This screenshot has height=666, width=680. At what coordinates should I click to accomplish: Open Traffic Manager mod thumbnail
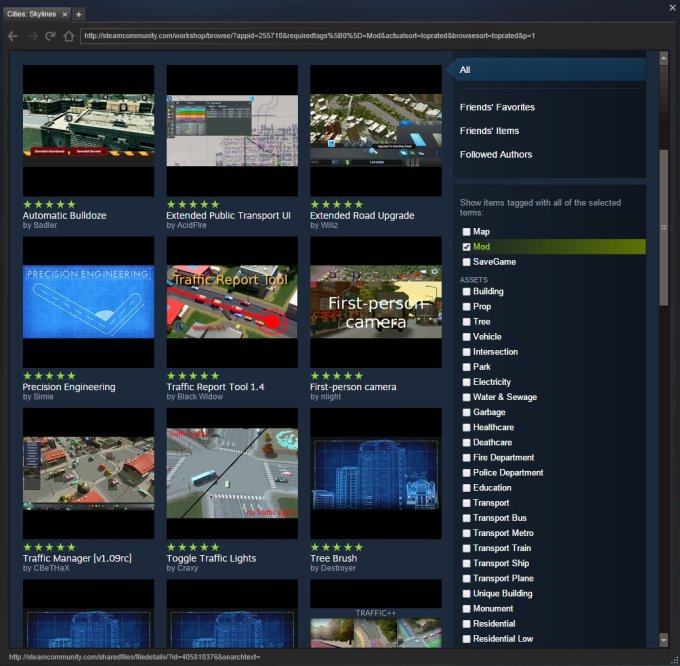tap(88, 473)
